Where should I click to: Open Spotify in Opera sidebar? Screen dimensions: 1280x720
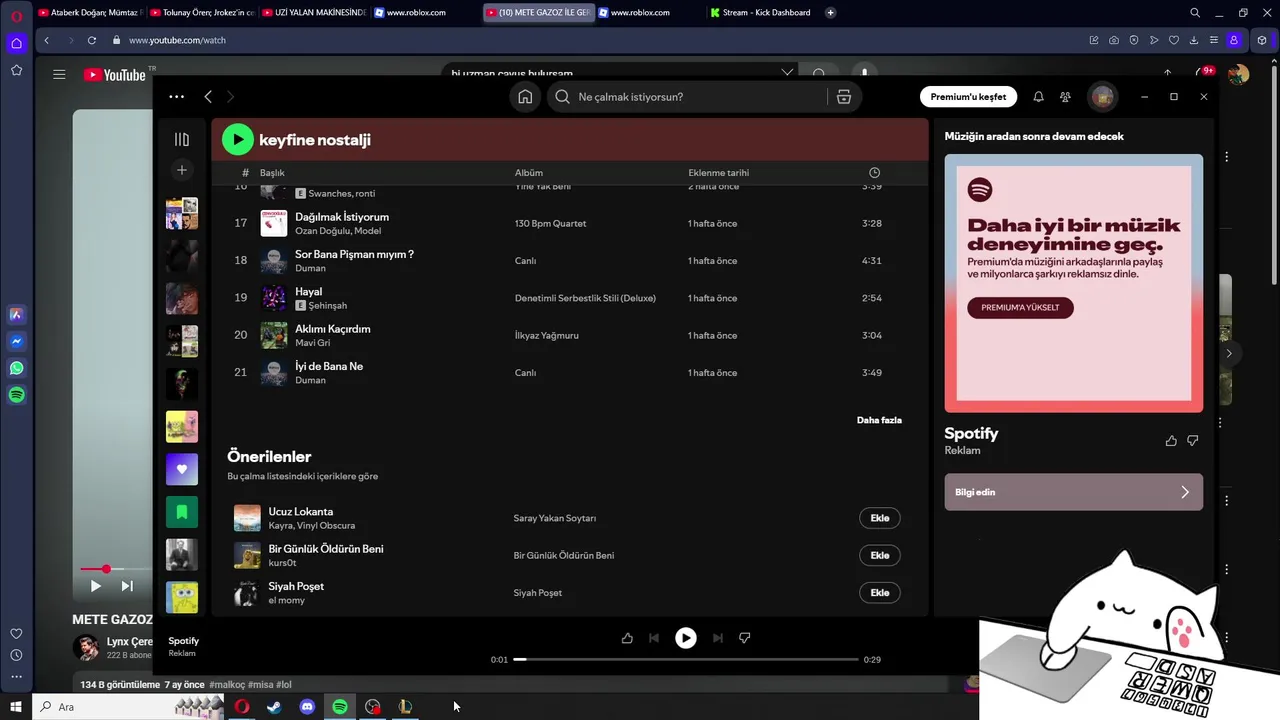point(16,395)
